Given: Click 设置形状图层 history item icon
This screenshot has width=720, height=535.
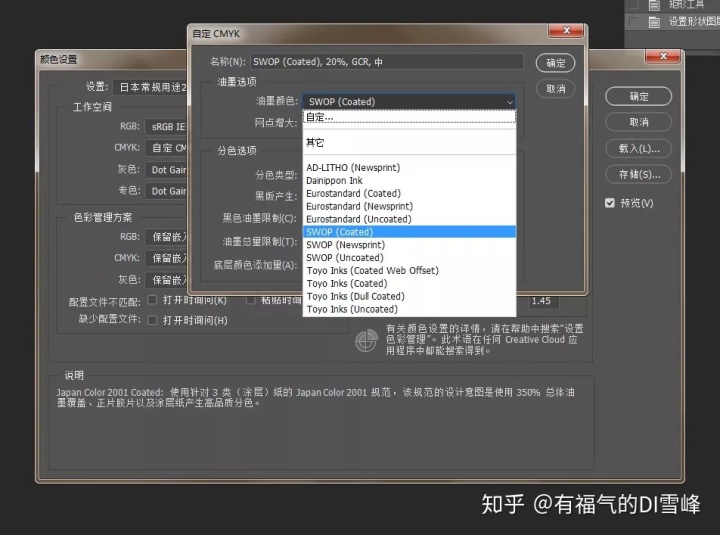Looking at the screenshot, I should pos(654,22).
